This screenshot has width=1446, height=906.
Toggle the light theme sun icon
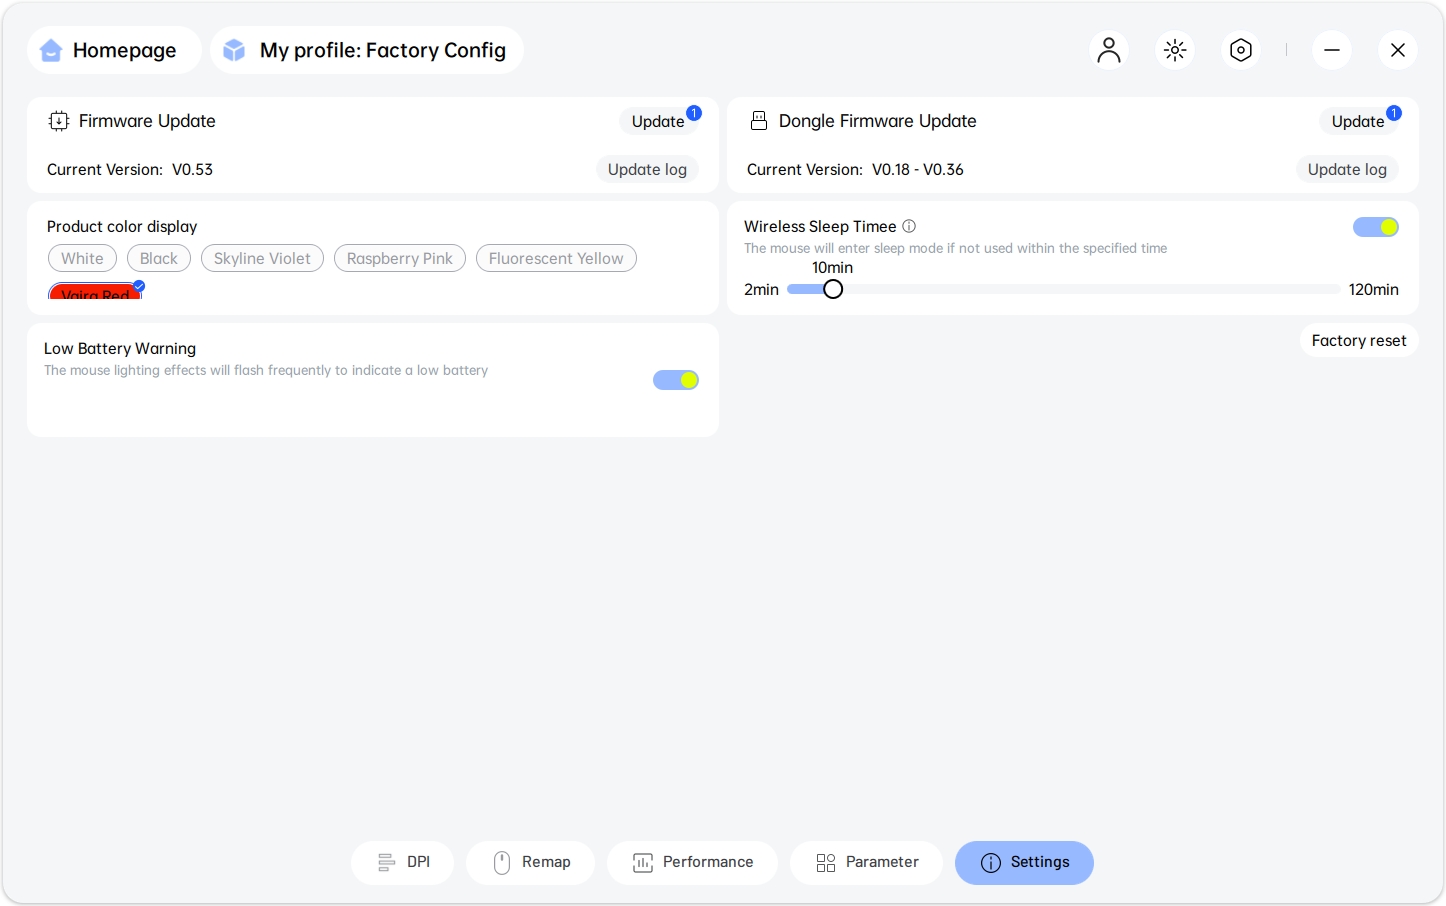[1175, 50]
